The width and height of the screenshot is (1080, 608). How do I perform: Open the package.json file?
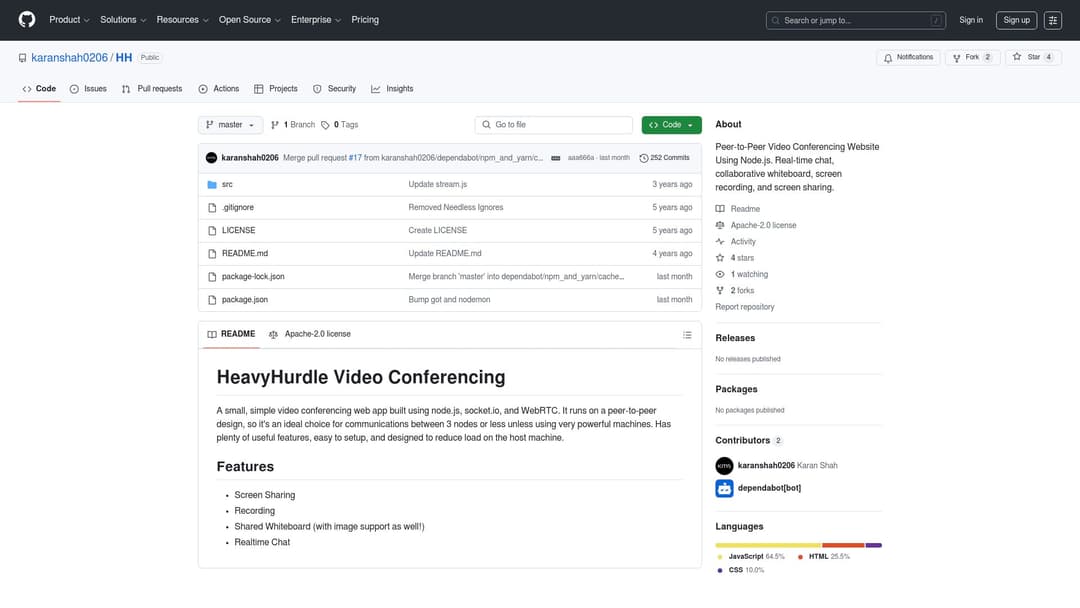coord(245,300)
